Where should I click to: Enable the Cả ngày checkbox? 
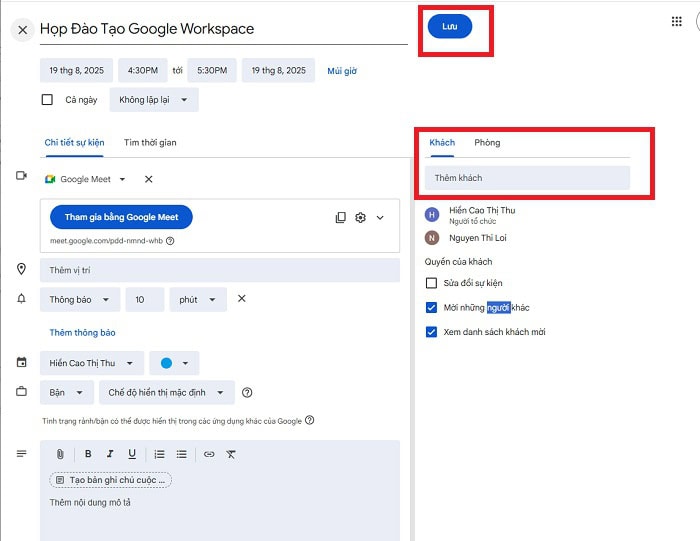[47, 100]
